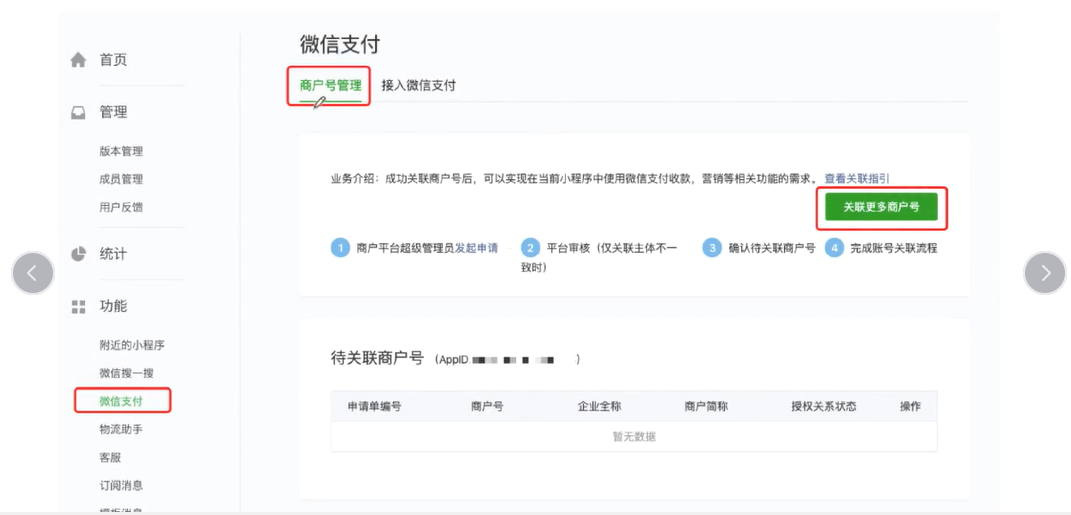Click the green 关联更多商户号 button
The image size is (1071, 515).
pos(881,207)
